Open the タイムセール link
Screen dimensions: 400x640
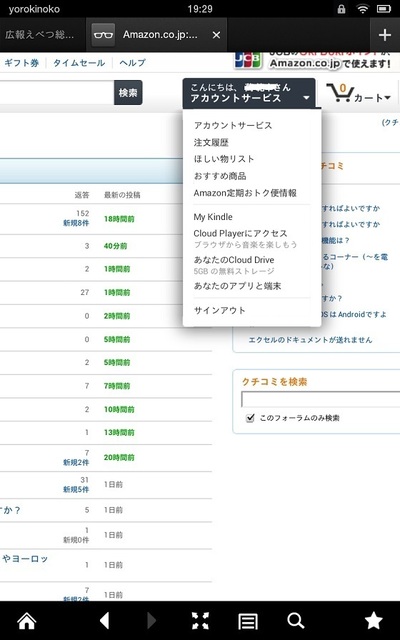[x=79, y=63]
